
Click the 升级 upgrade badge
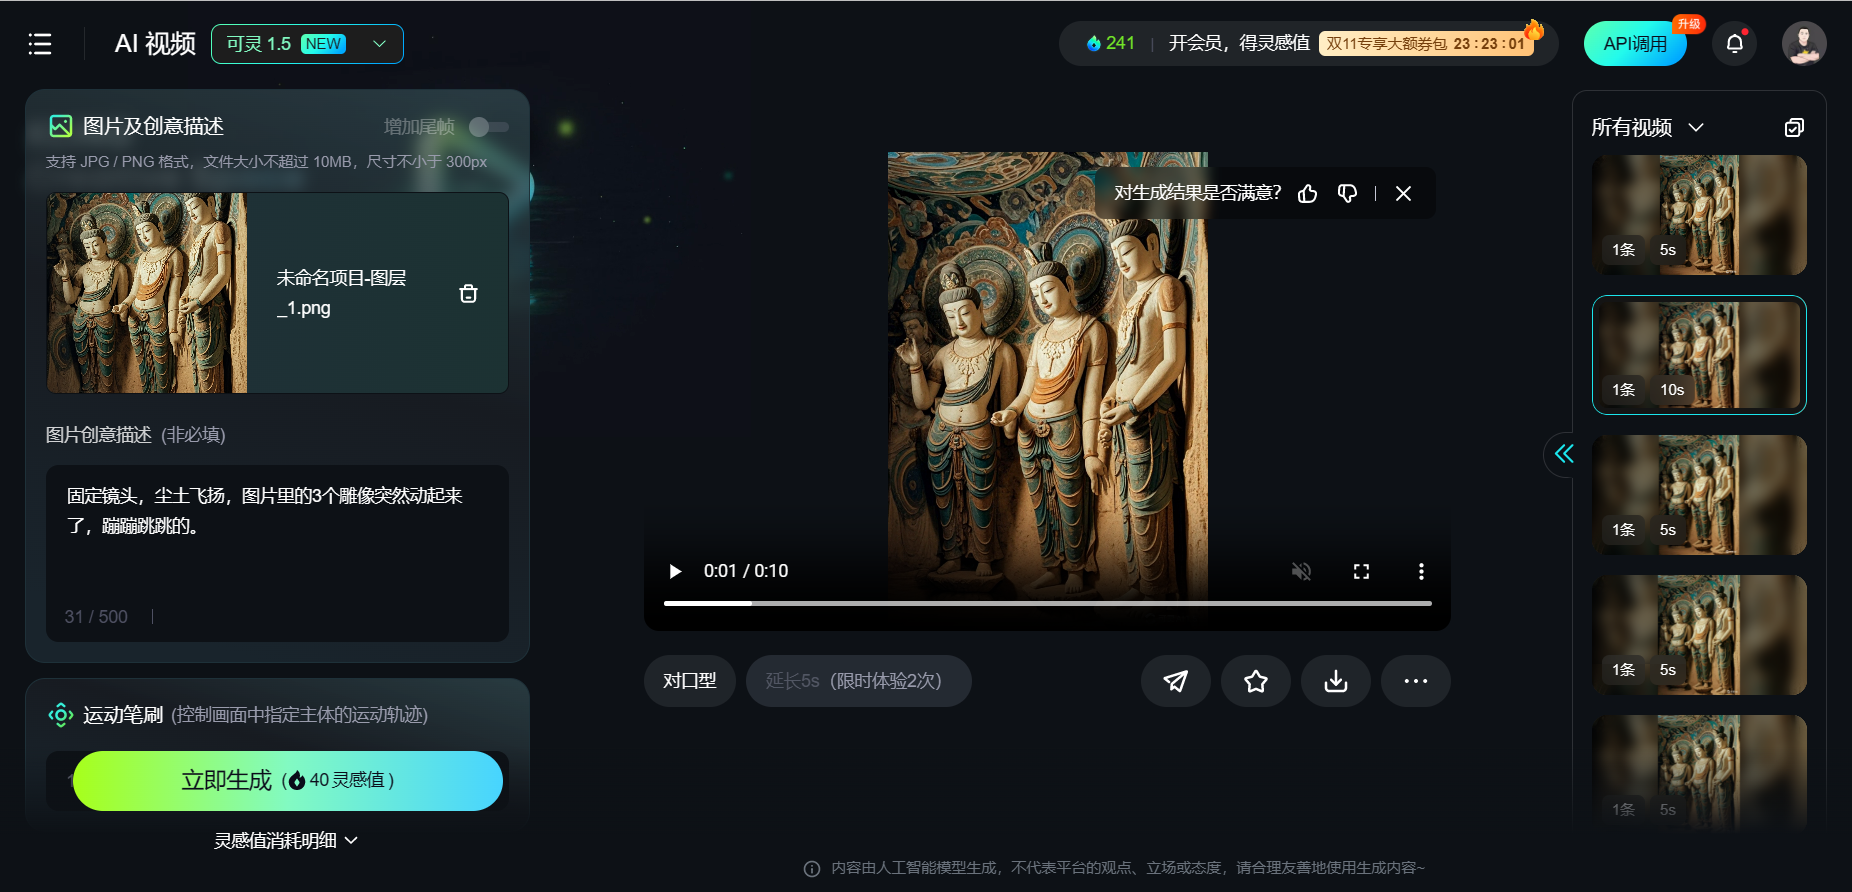[x=1689, y=24]
